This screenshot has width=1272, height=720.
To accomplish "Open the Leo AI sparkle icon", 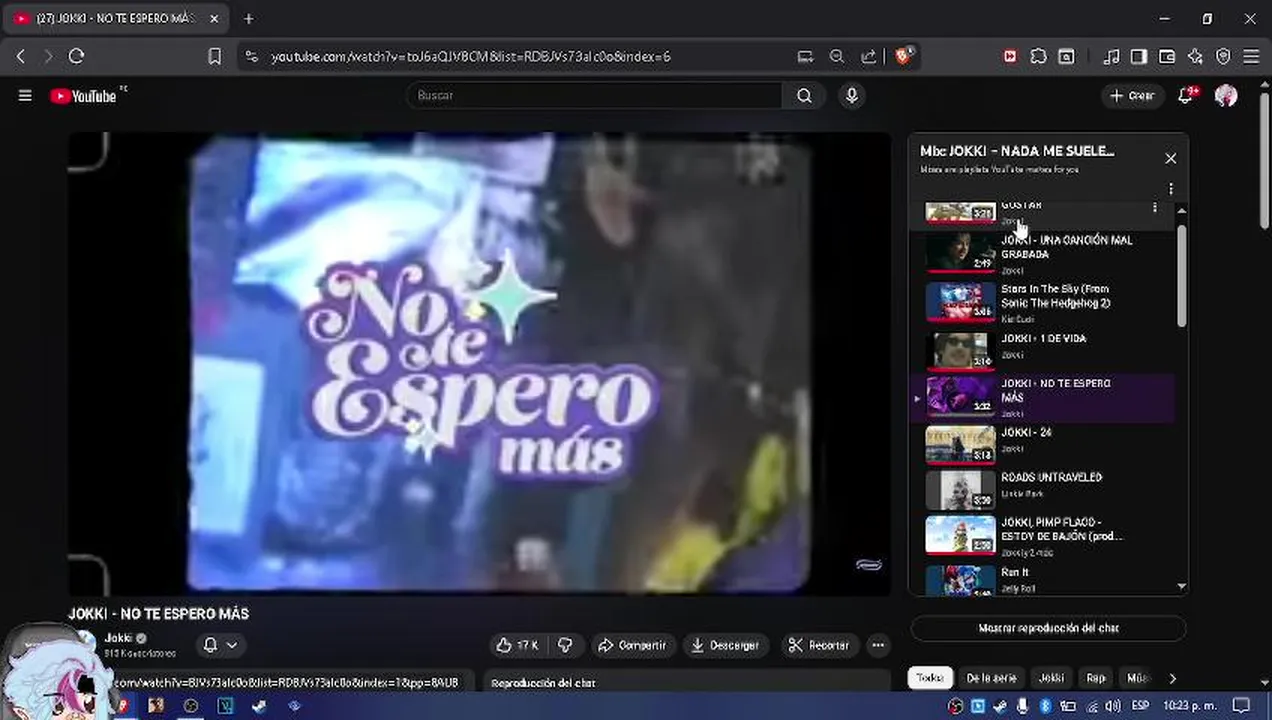I will pyautogui.click(x=1195, y=57).
